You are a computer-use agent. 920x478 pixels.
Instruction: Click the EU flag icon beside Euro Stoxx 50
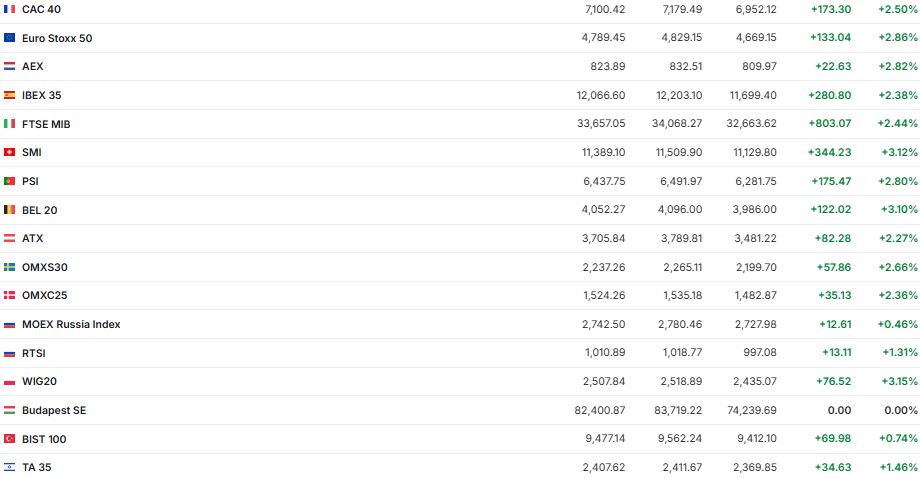tap(10, 38)
